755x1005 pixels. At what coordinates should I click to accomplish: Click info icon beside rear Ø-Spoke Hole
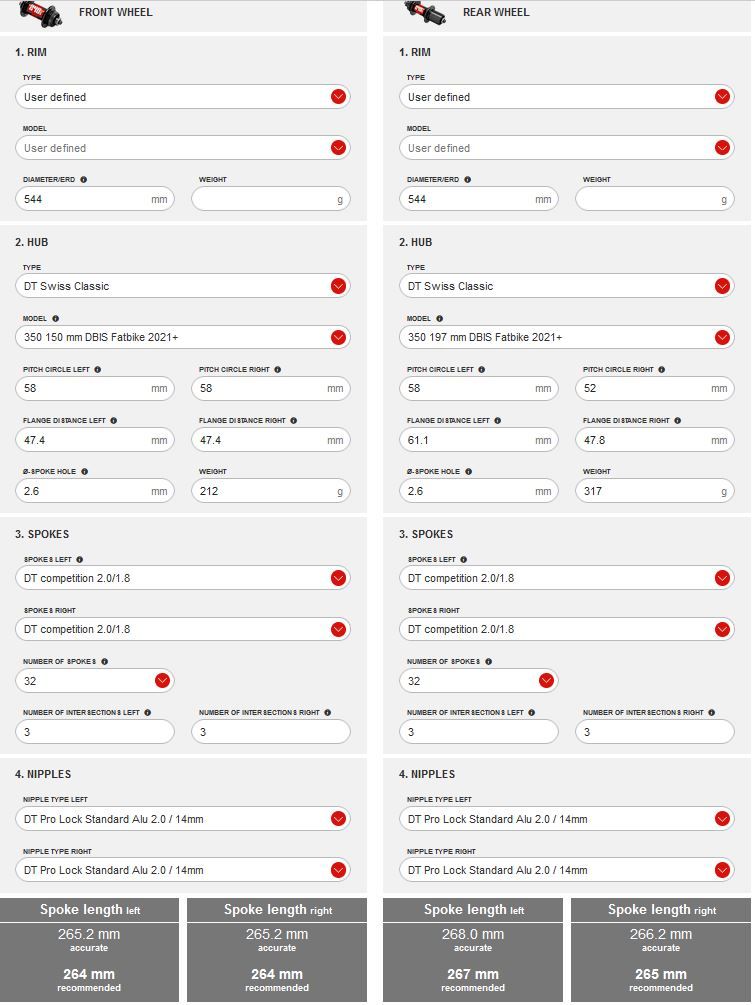pyautogui.click(x=468, y=472)
